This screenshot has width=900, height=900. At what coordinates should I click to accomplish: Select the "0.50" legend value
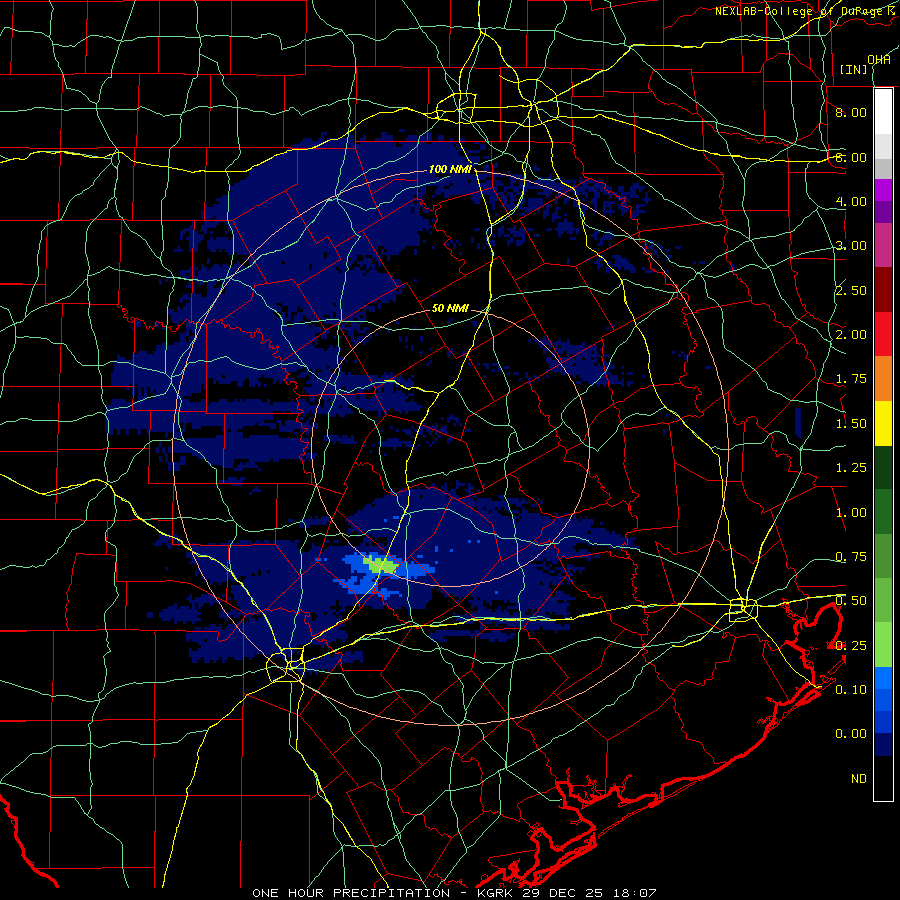(851, 601)
